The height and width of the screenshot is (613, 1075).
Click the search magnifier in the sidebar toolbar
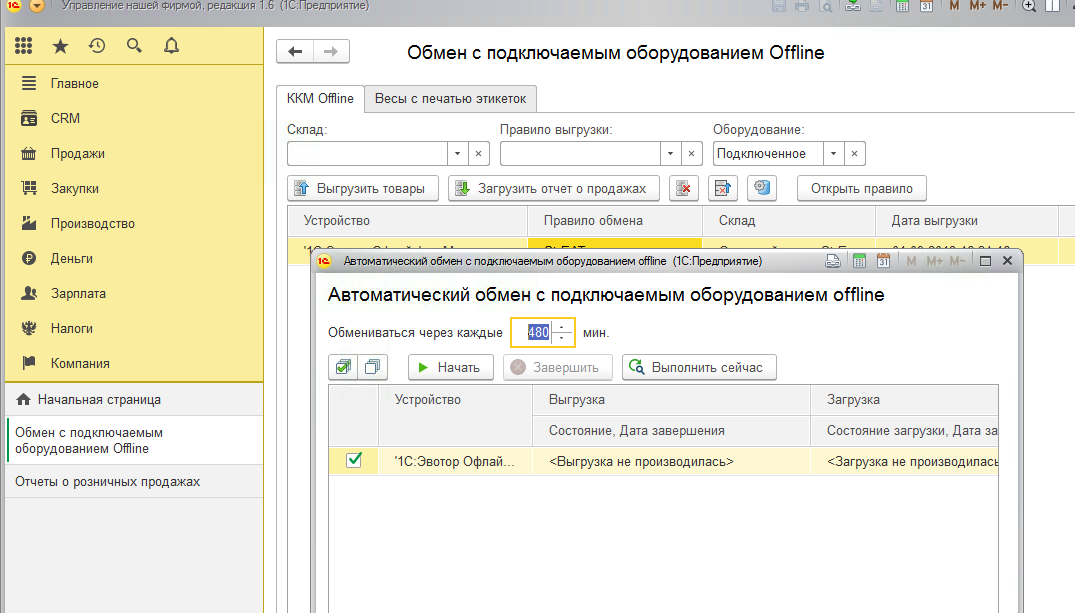[134, 46]
